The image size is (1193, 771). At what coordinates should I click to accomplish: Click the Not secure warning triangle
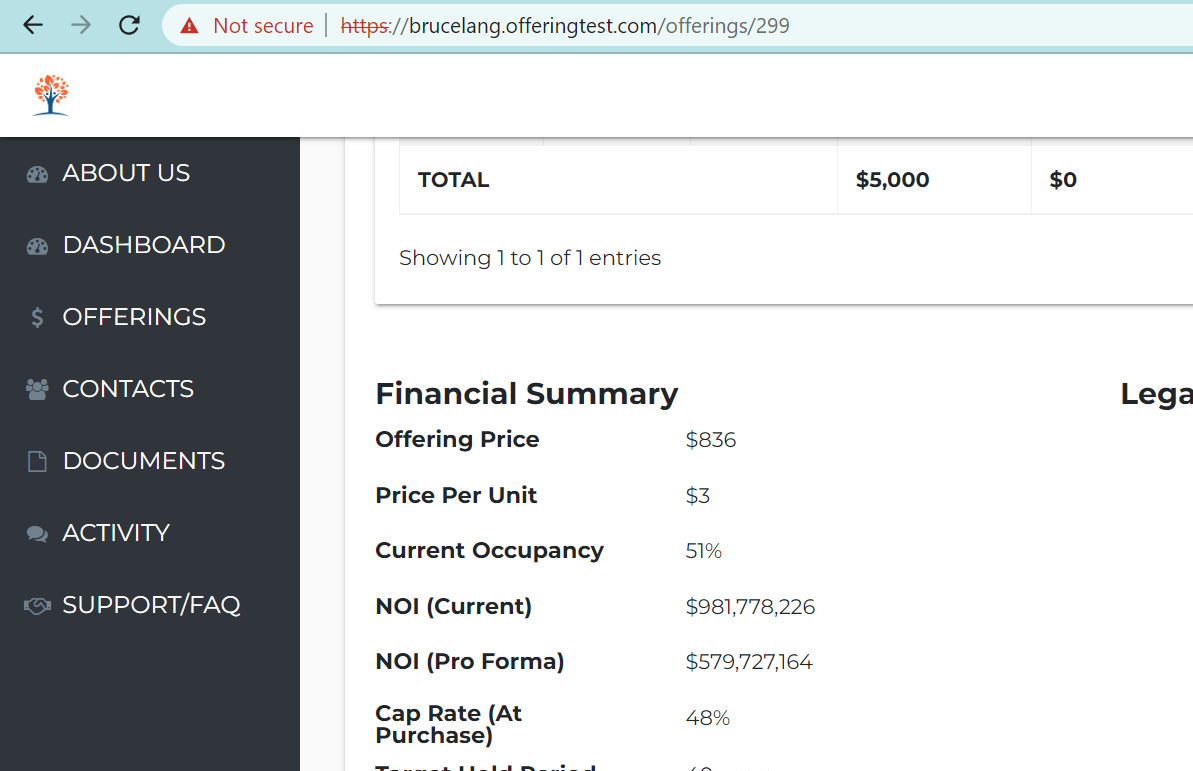point(189,26)
